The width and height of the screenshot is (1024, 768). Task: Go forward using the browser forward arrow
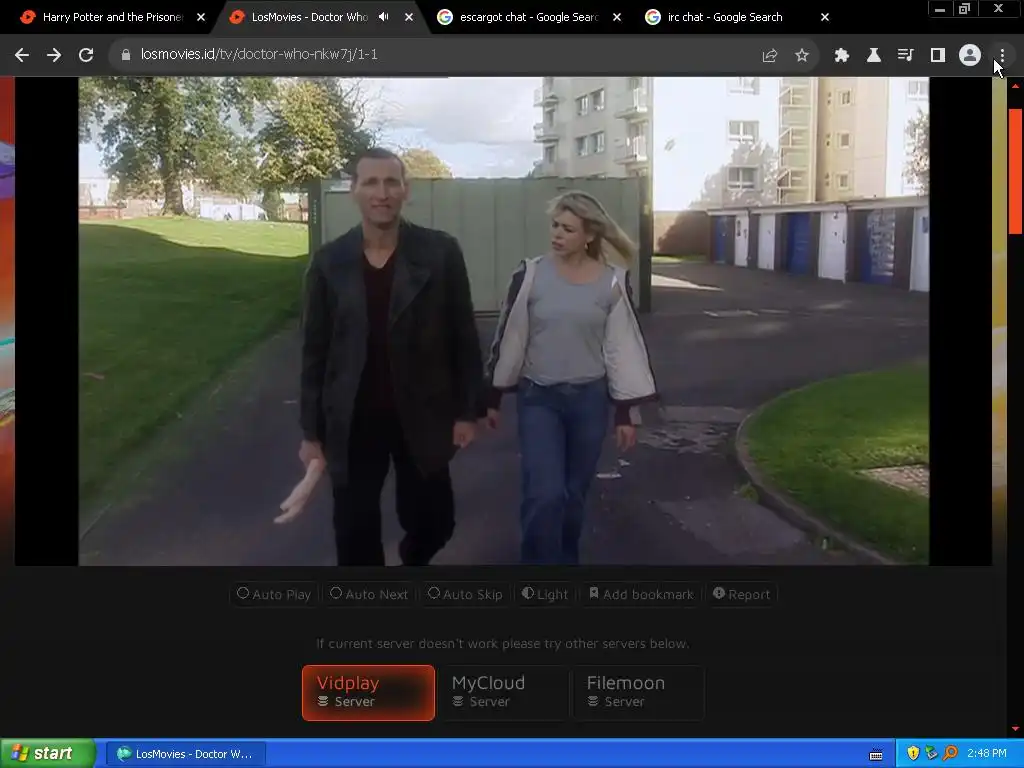click(54, 55)
